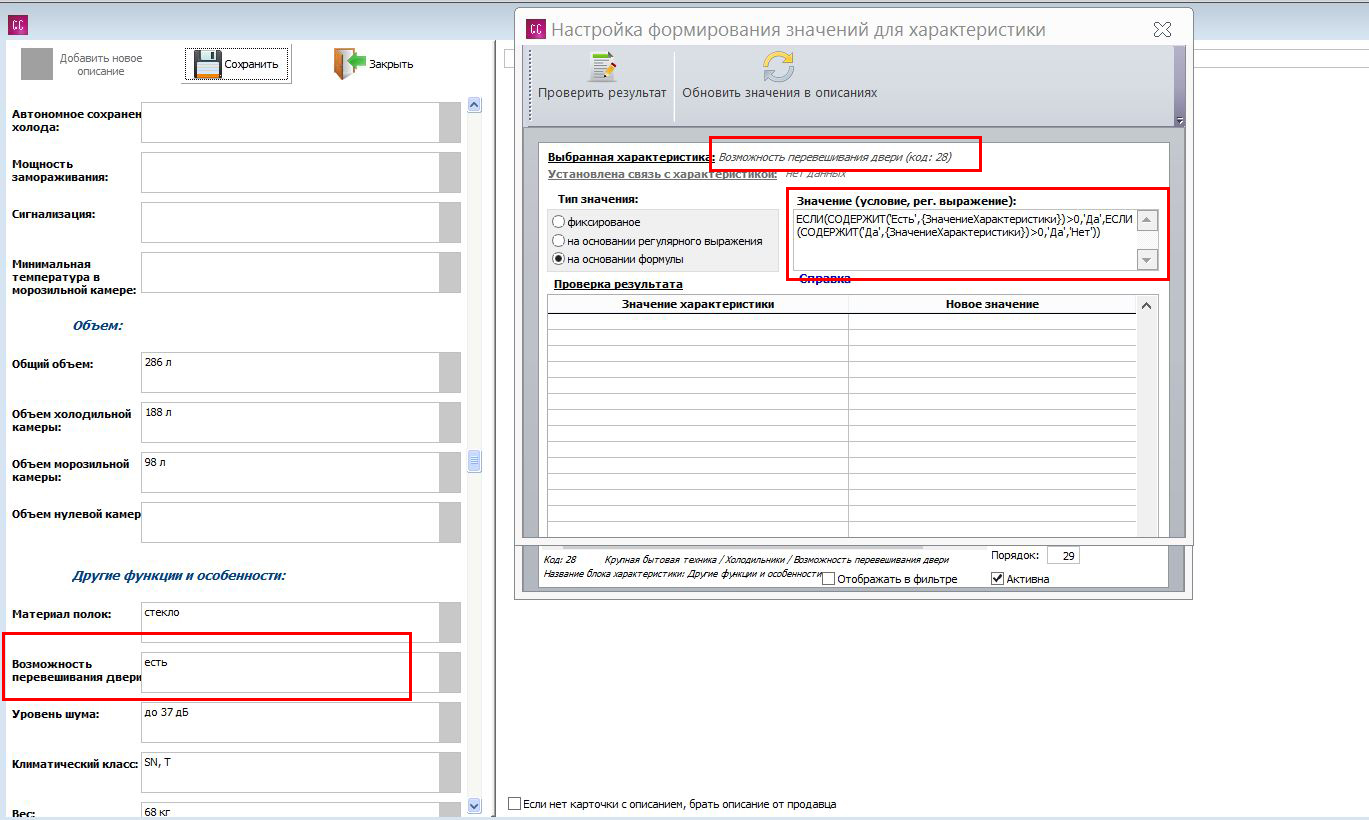Click the empty Сигнализация field
This screenshot has width=1369, height=820.
point(290,222)
